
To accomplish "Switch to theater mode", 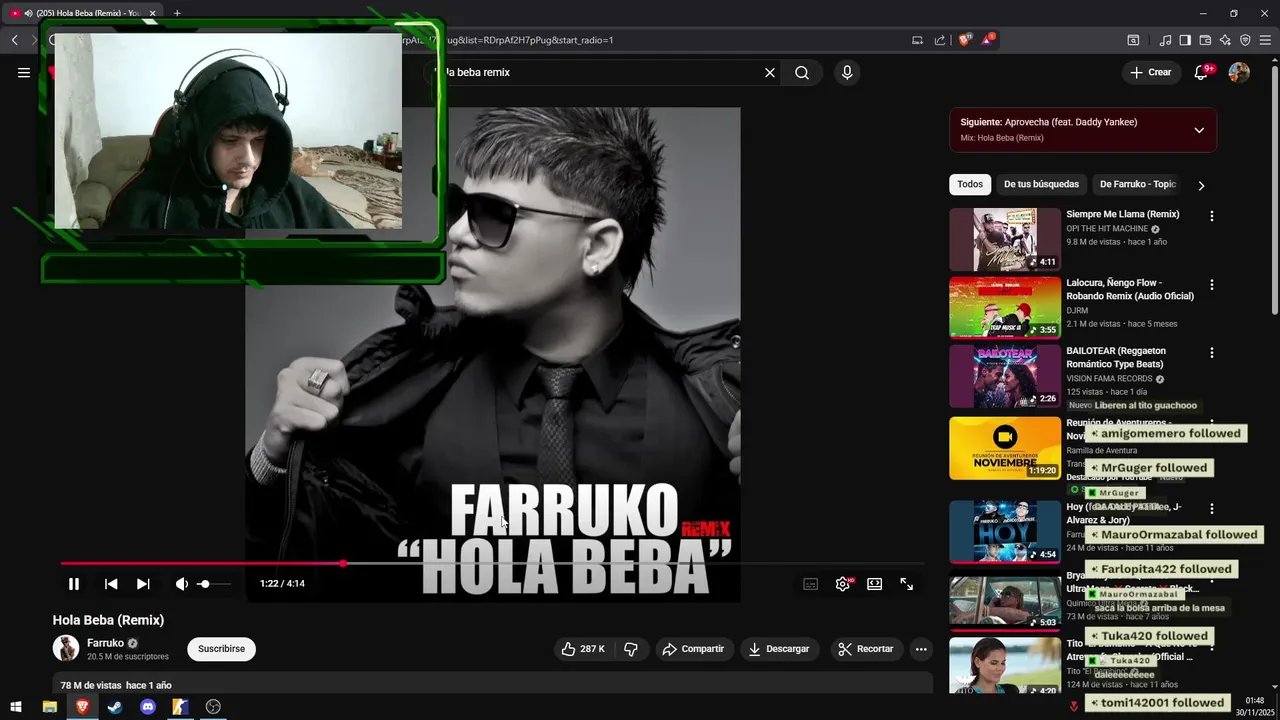I will pos(875,584).
